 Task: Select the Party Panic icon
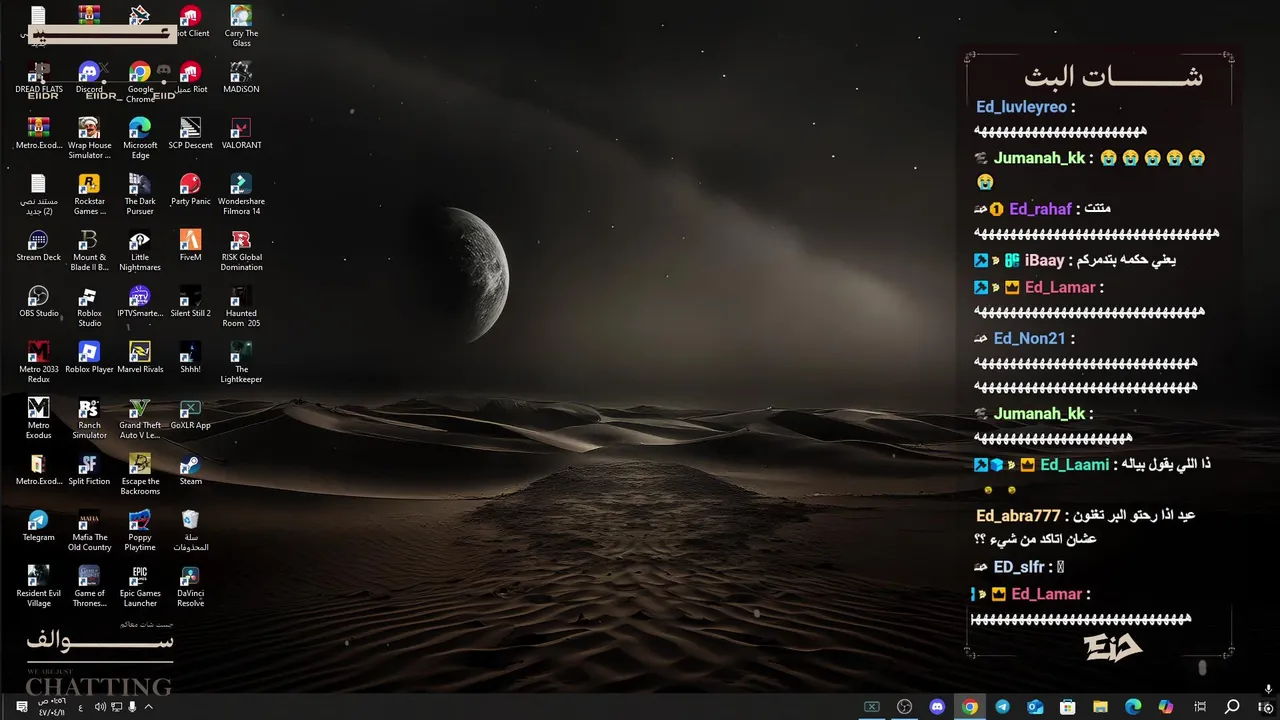(x=190, y=190)
